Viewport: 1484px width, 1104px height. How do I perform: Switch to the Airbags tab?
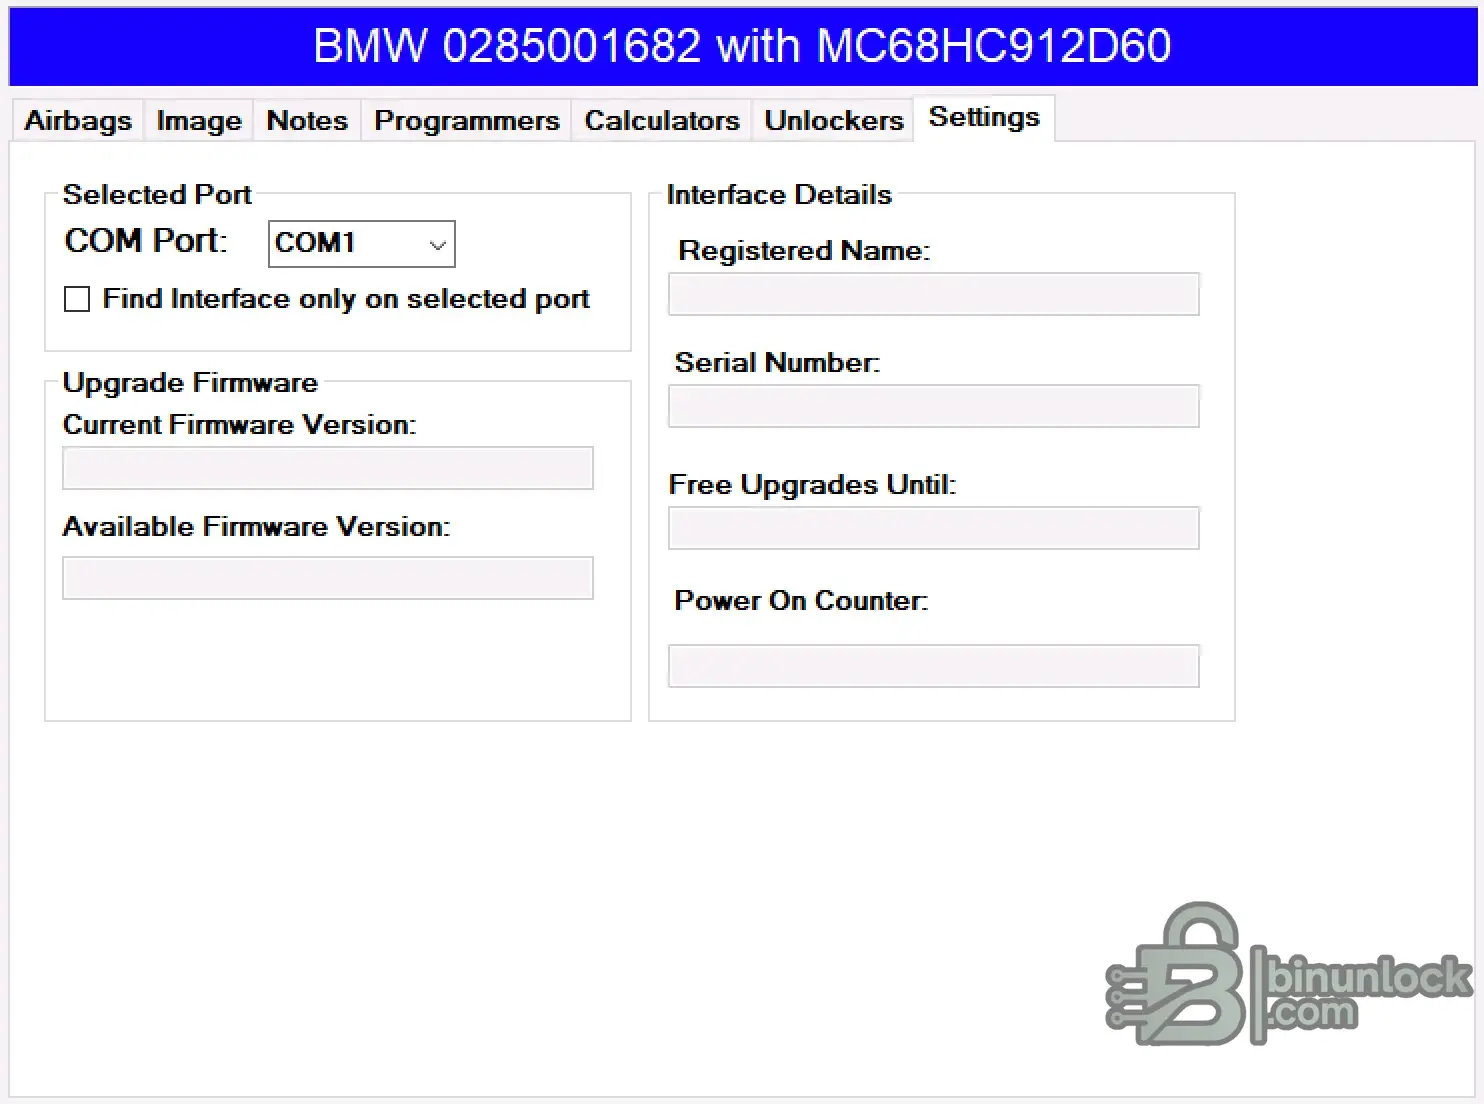pos(78,120)
